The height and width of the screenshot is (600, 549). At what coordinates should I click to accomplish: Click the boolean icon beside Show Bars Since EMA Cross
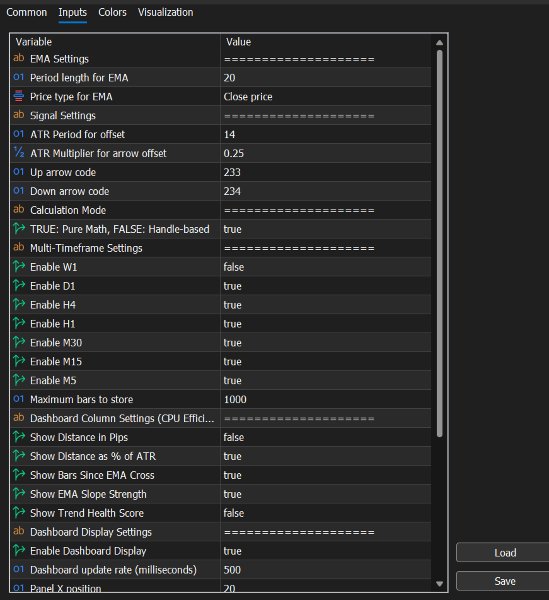point(18,474)
